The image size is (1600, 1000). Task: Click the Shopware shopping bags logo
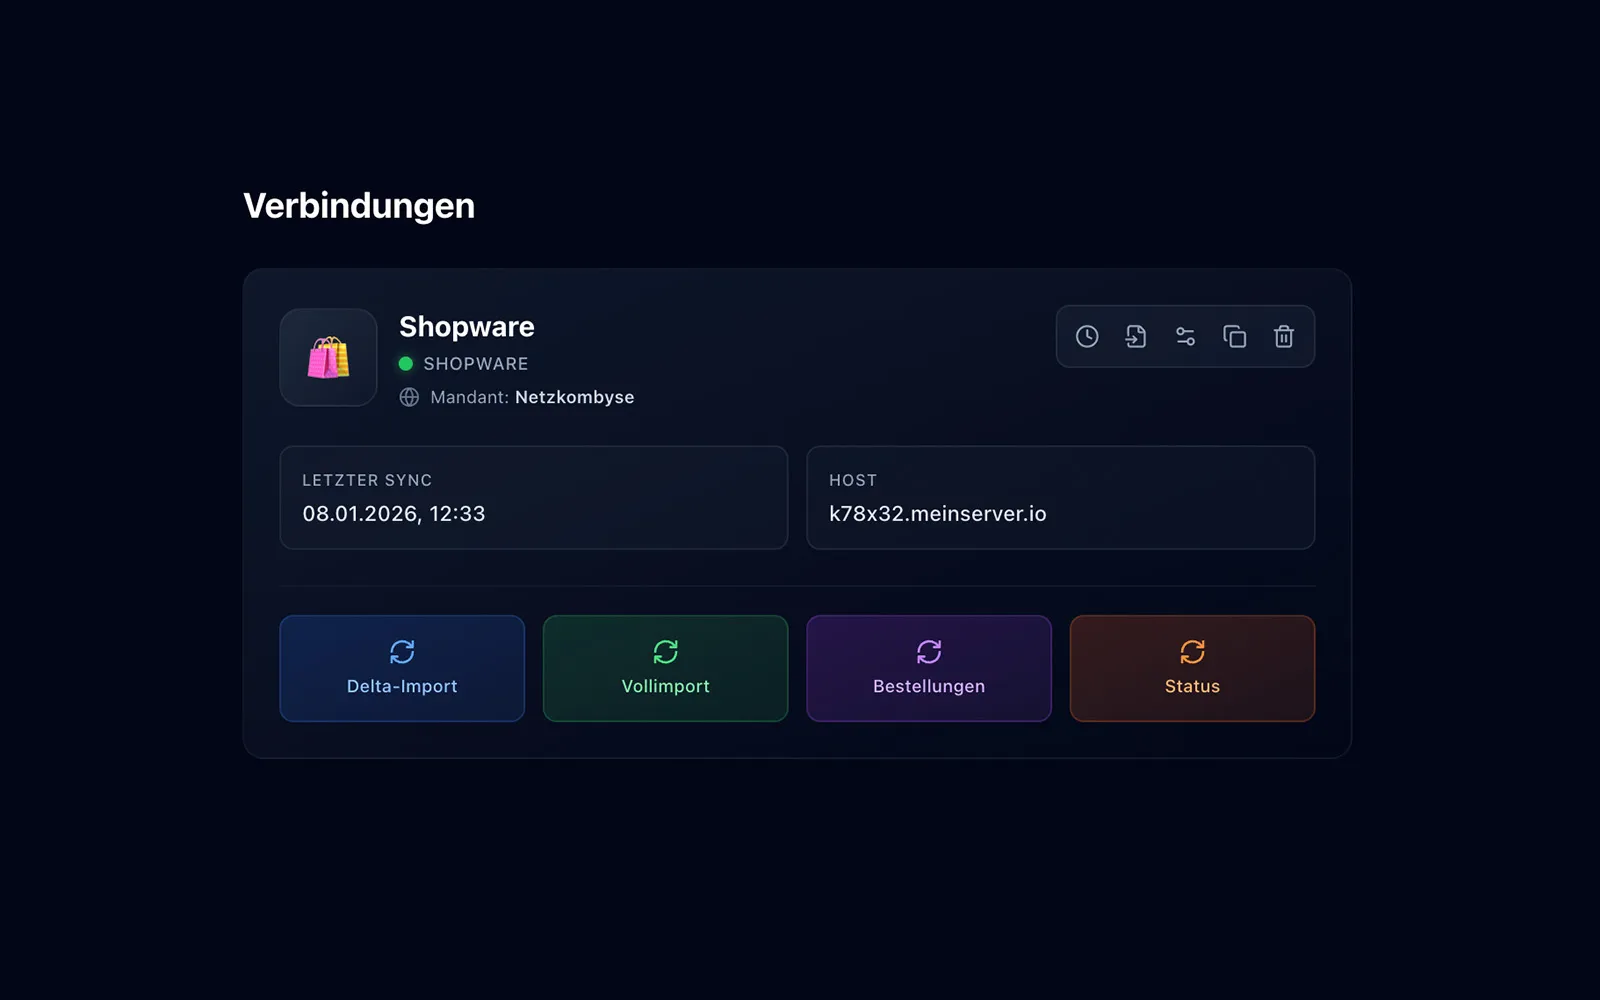tap(328, 357)
